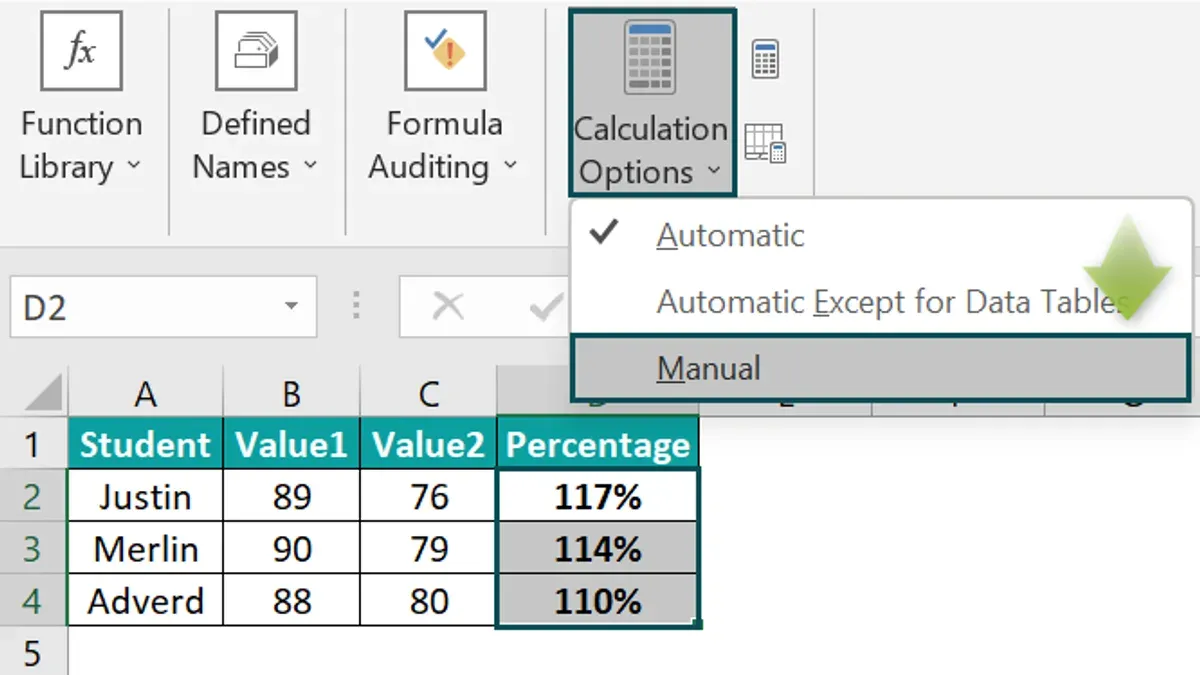Screen dimensions: 1200x675
Task: Click the 117% percentage cell
Action: pyautogui.click(x=598, y=496)
